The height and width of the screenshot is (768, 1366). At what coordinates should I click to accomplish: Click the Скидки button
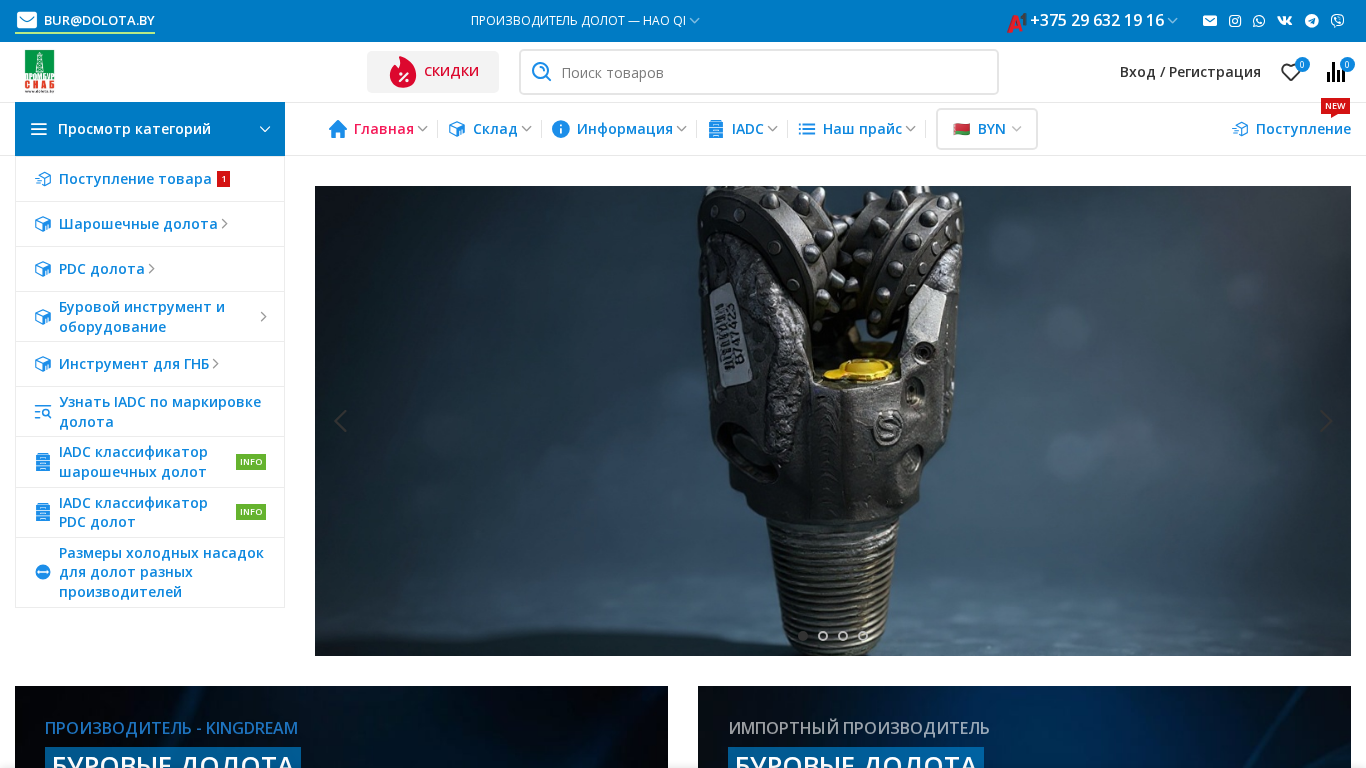click(433, 72)
